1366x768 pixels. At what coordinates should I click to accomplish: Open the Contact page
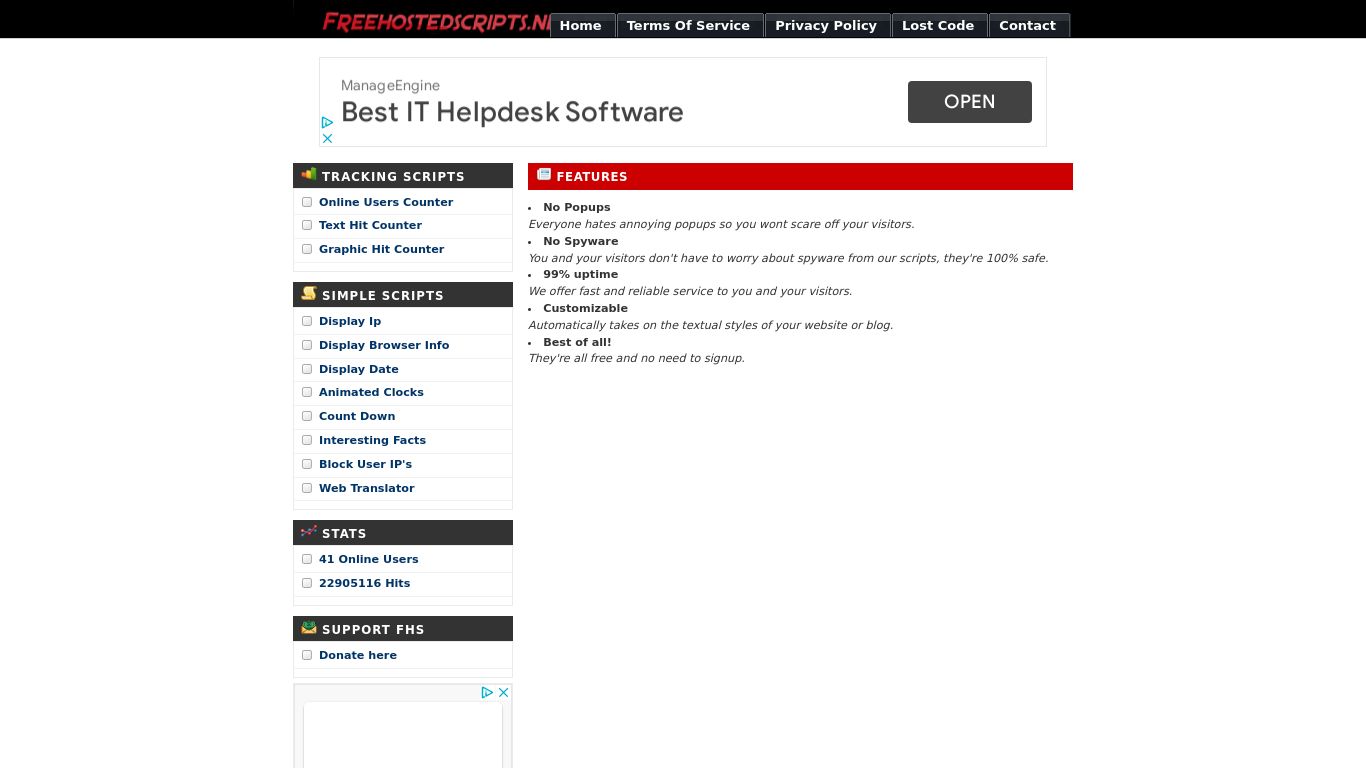point(1028,25)
